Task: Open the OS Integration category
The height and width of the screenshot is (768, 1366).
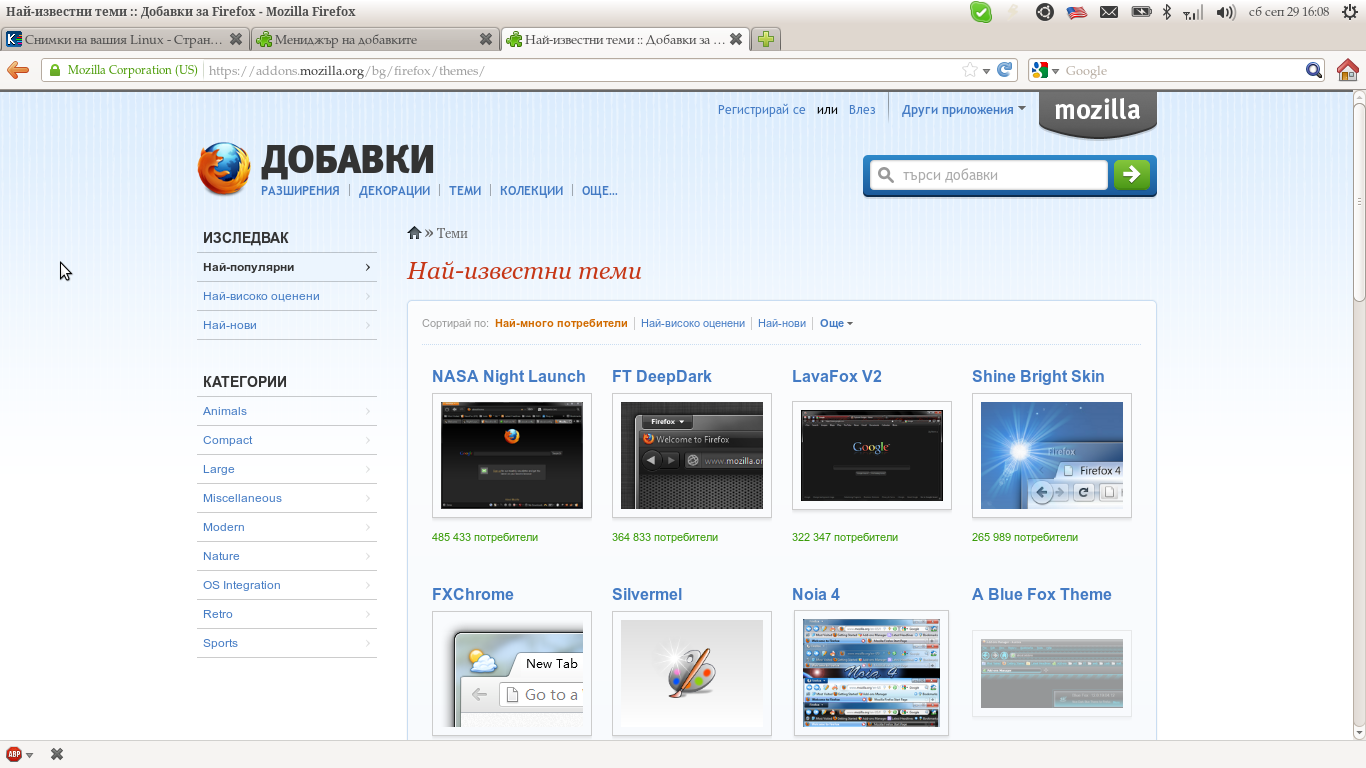Action: [287, 585]
